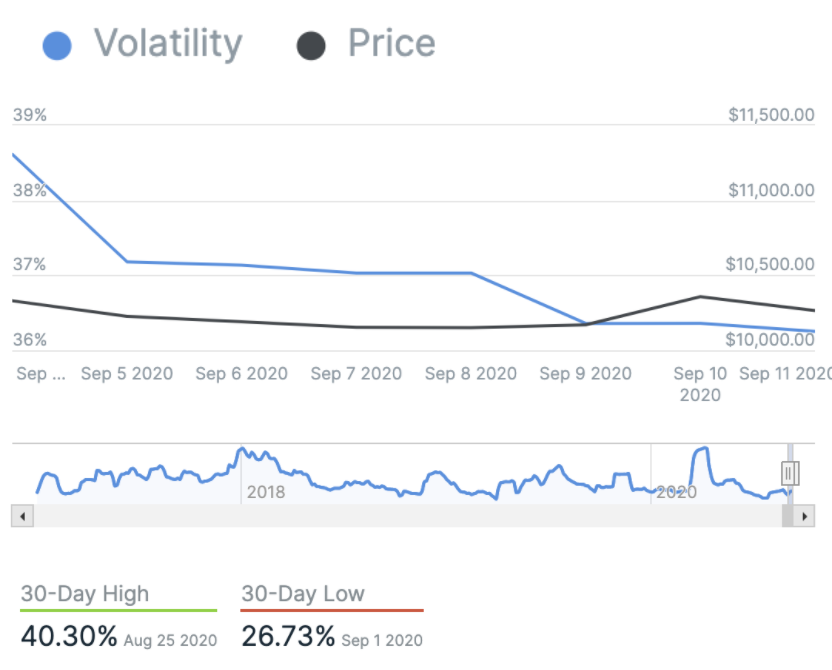Click the 26.73% low value
The image size is (832, 670).
pos(289,637)
